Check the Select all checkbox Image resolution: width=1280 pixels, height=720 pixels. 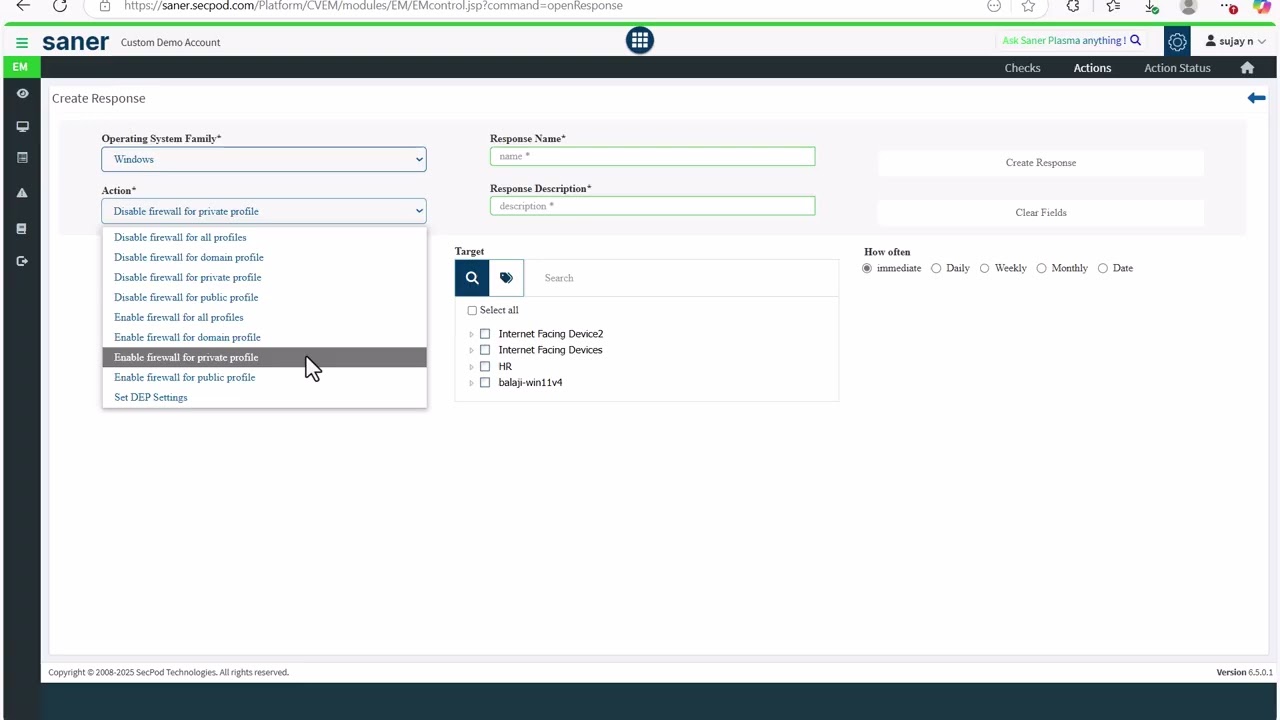point(472,311)
